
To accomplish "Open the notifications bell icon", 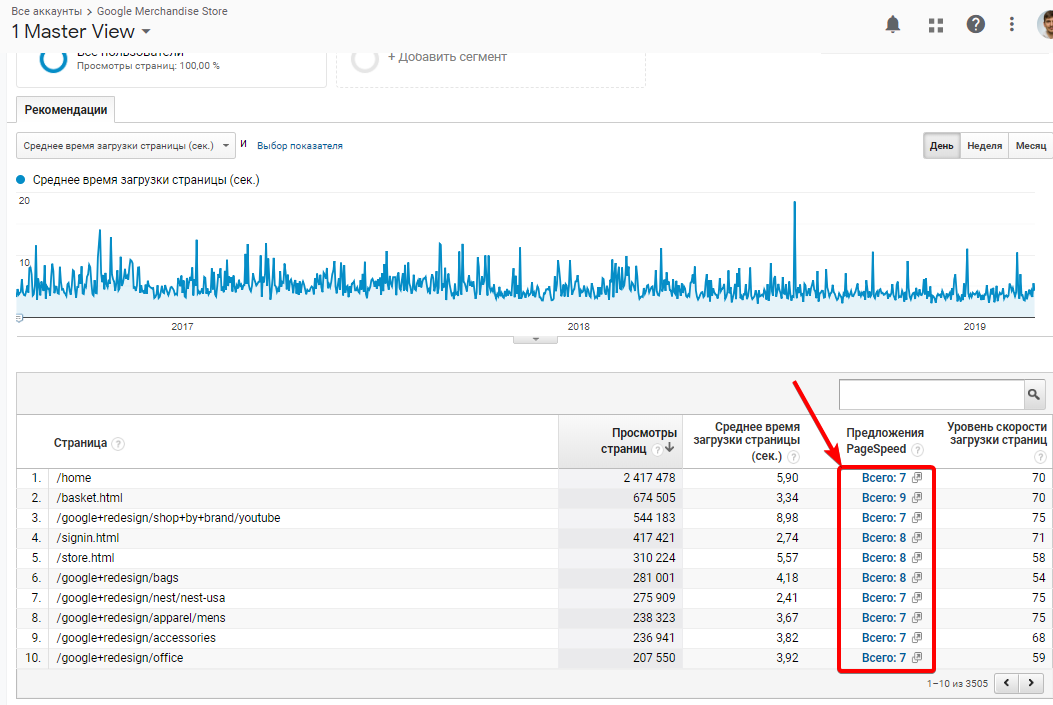I will 893,25.
